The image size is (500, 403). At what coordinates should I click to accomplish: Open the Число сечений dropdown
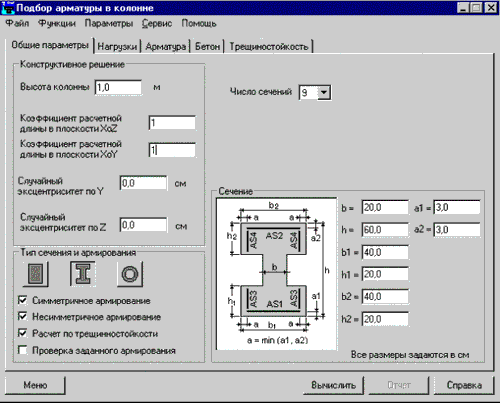(324, 92)
